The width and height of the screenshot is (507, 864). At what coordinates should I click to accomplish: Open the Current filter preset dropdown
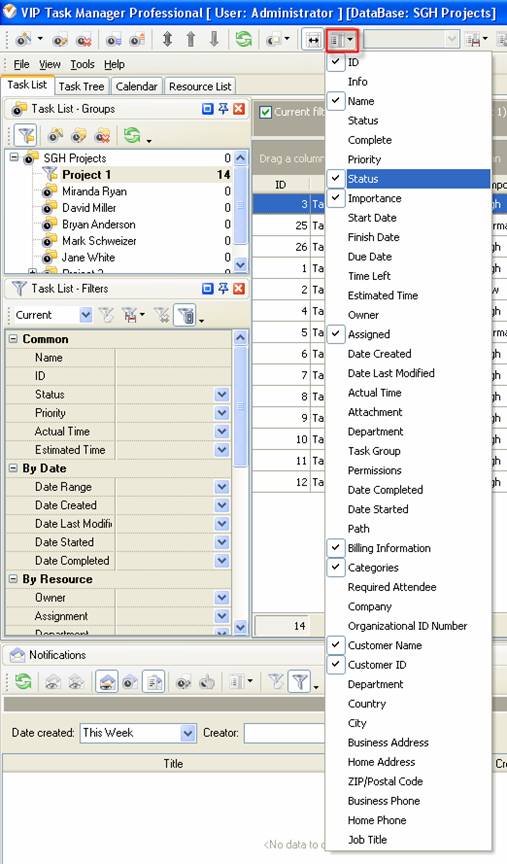[86, 315]
